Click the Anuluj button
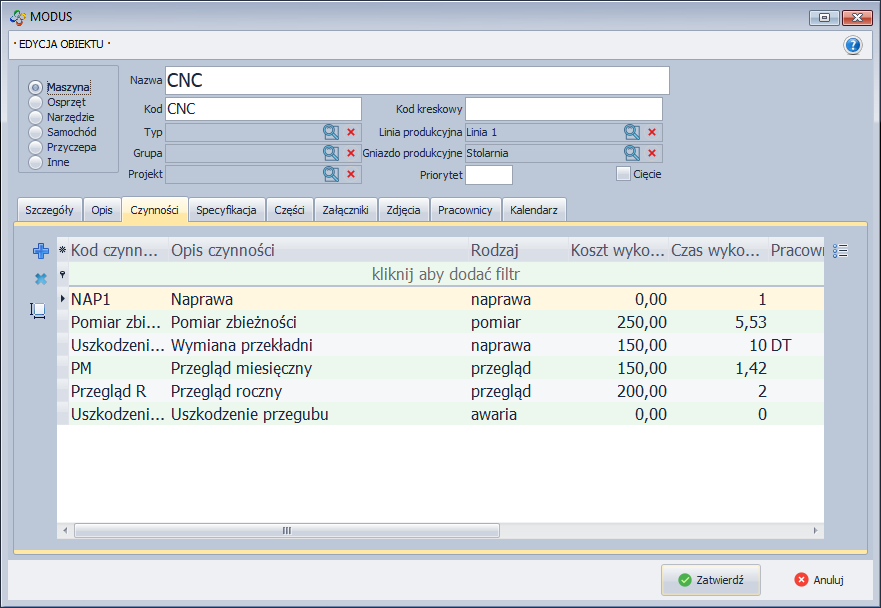Image resolution: width=881 pixels, height=608 pixels. tap(819, 580)
